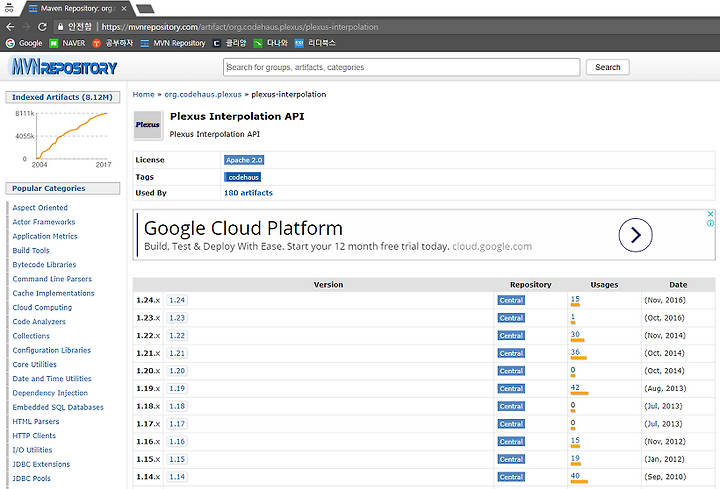The width and height of the screenshot is (720, 489).
Task: Open Dependency Injection category
Action: [x=50, y=393]
